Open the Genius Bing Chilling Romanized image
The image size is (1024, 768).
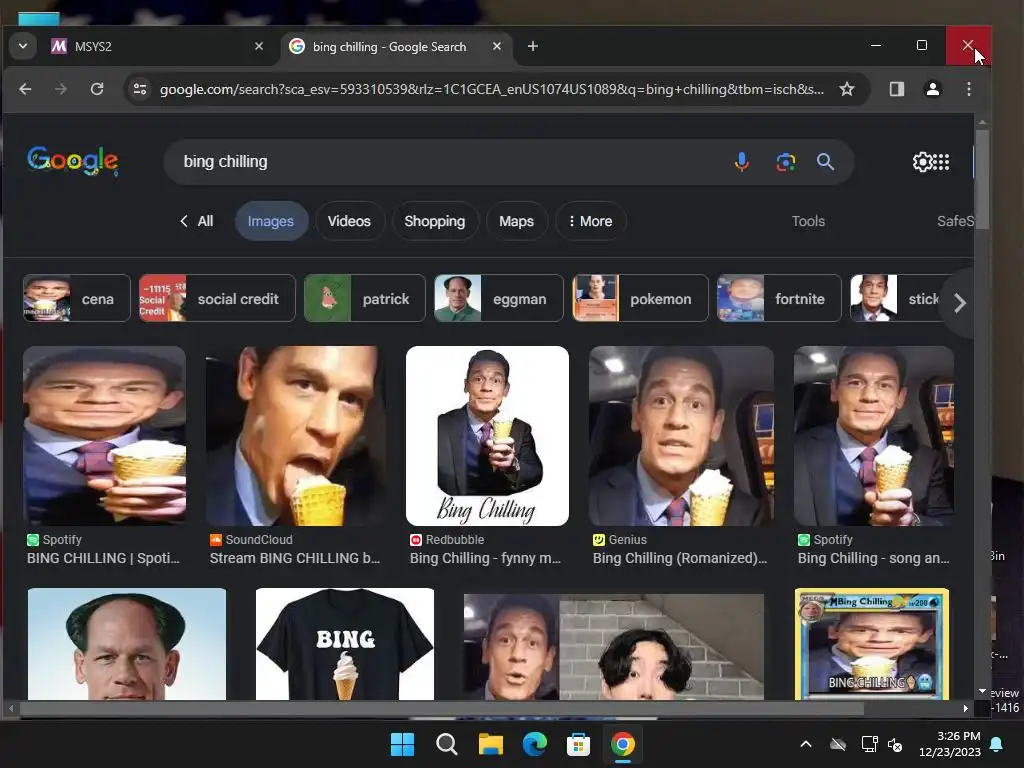[x=681, y=436]
